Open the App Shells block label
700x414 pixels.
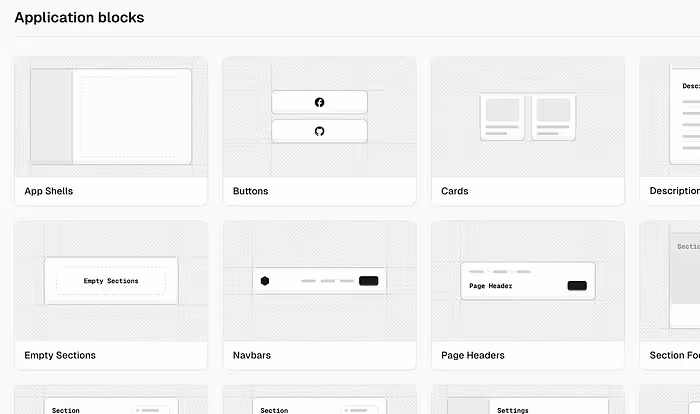49,191
